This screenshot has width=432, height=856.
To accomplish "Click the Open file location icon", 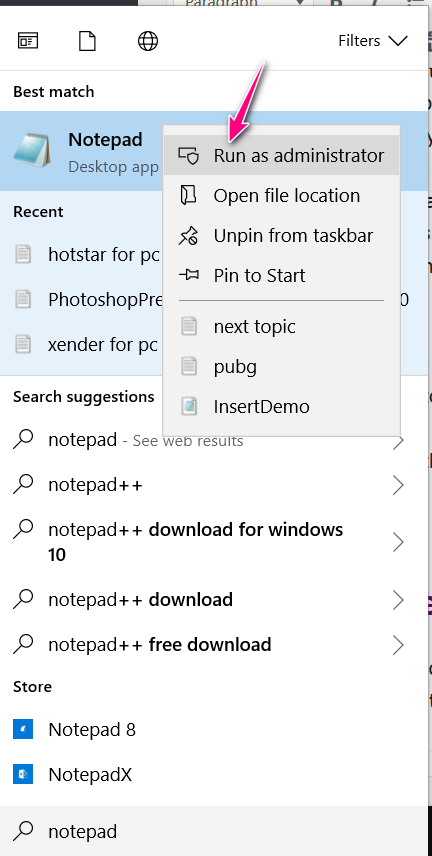I will (188, 195).
